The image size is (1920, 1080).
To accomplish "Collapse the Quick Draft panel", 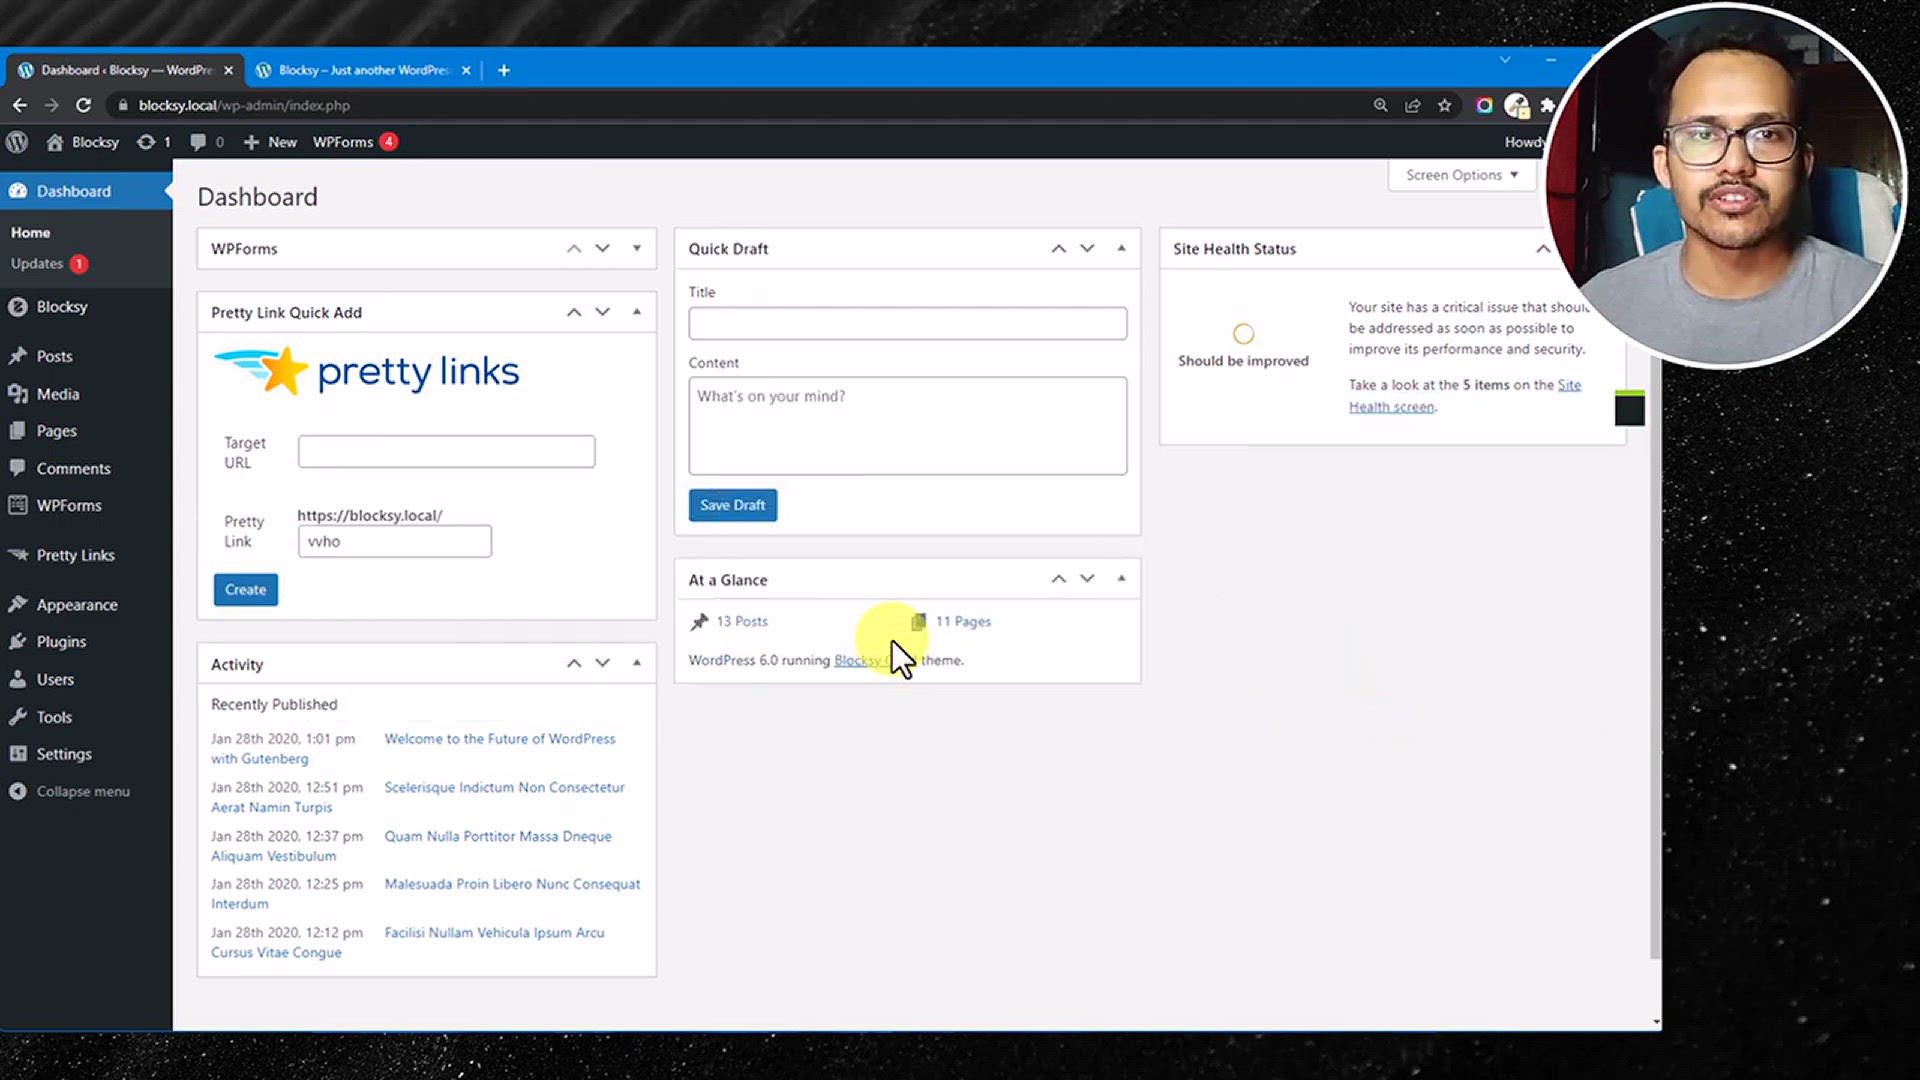I will pos(1121,248).
